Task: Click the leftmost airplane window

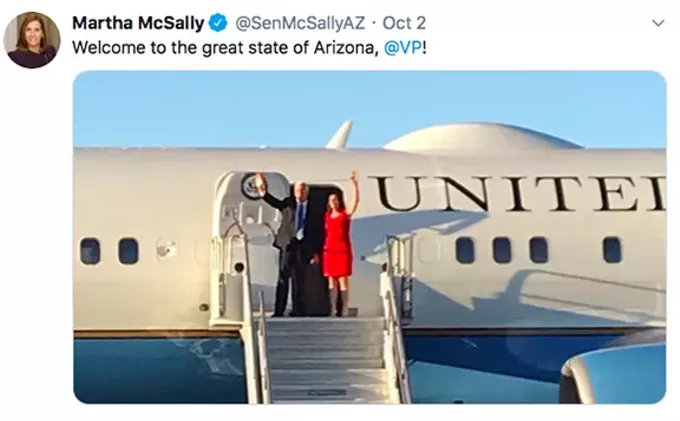Action: click(90, 251)
